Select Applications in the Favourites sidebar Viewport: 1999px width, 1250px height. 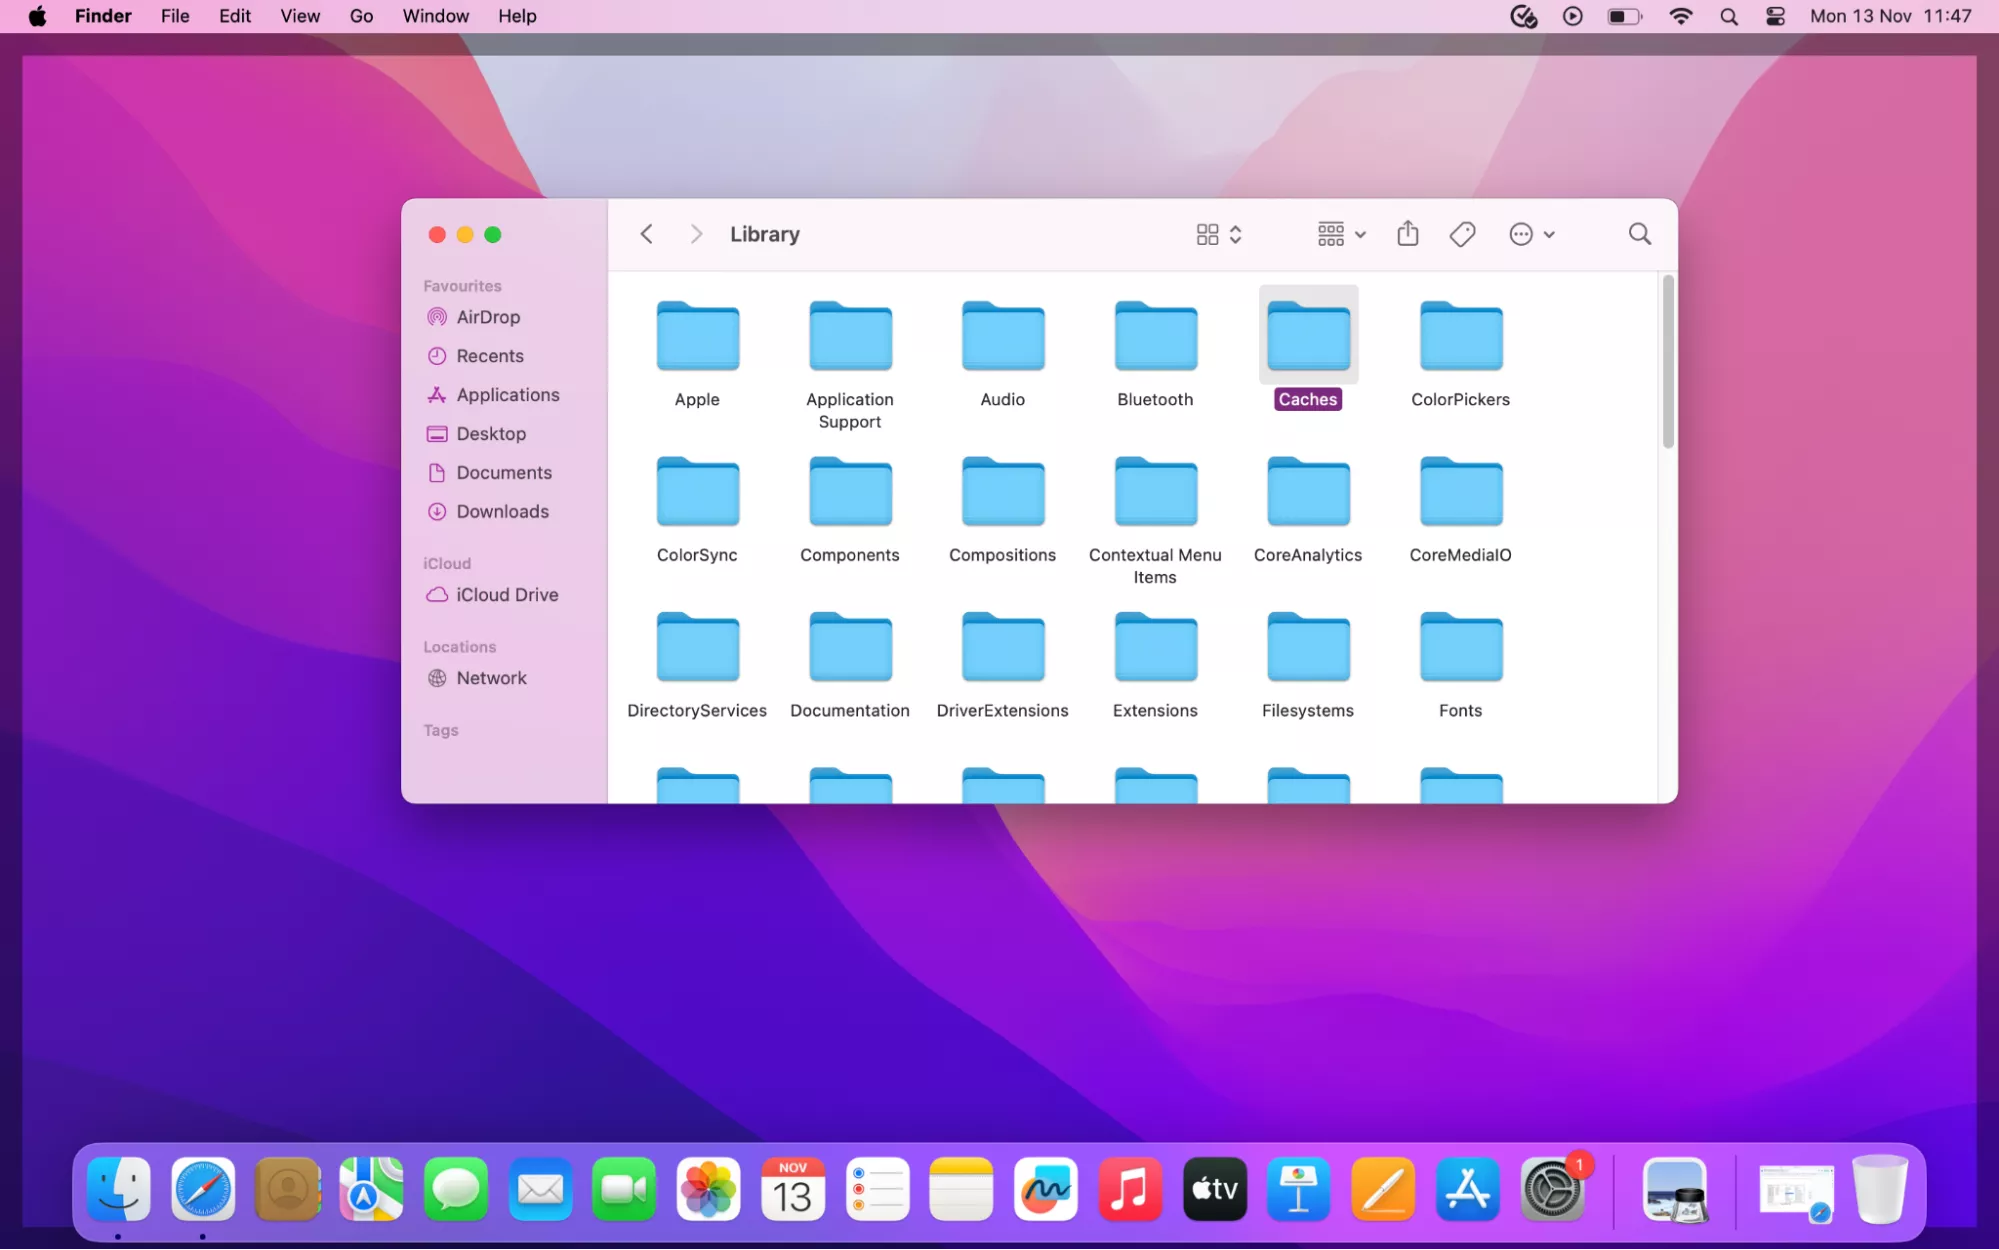click(507, 395)
